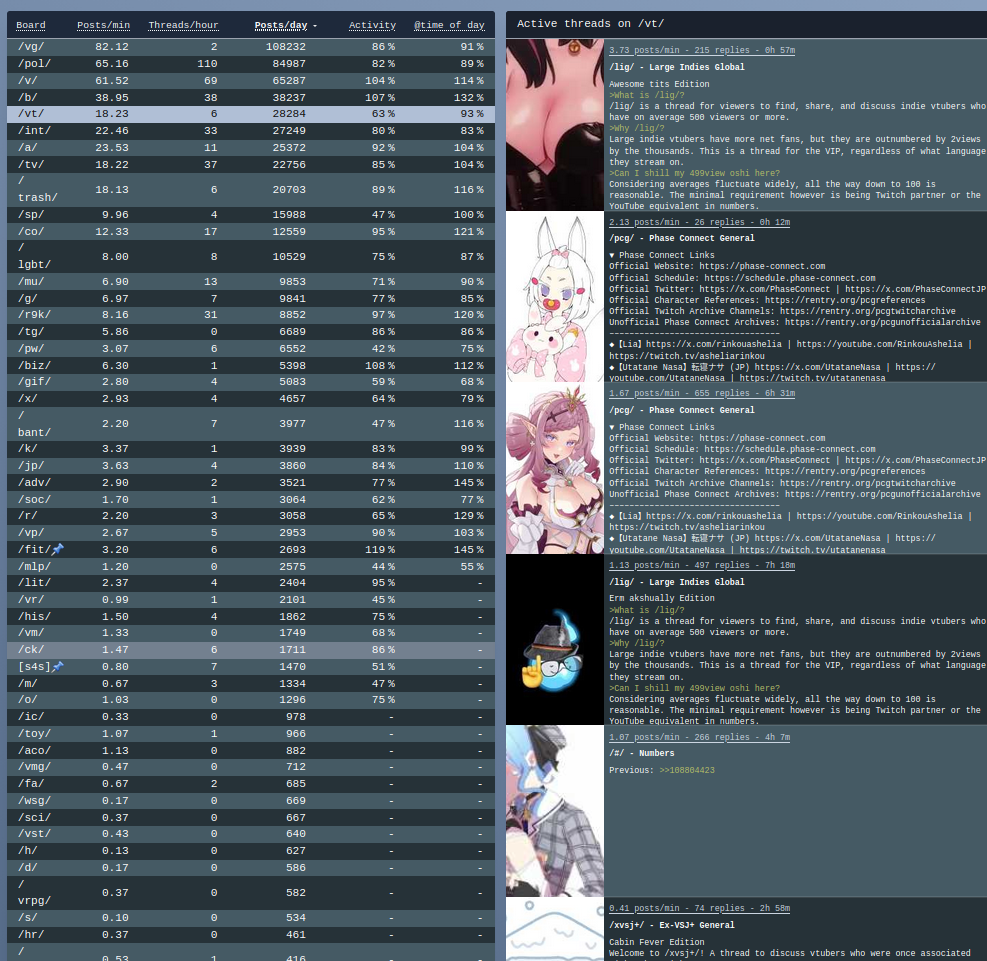Open thread stats link 1.13 posts/min
The image size is (987, 961).
tap(702, 565)
